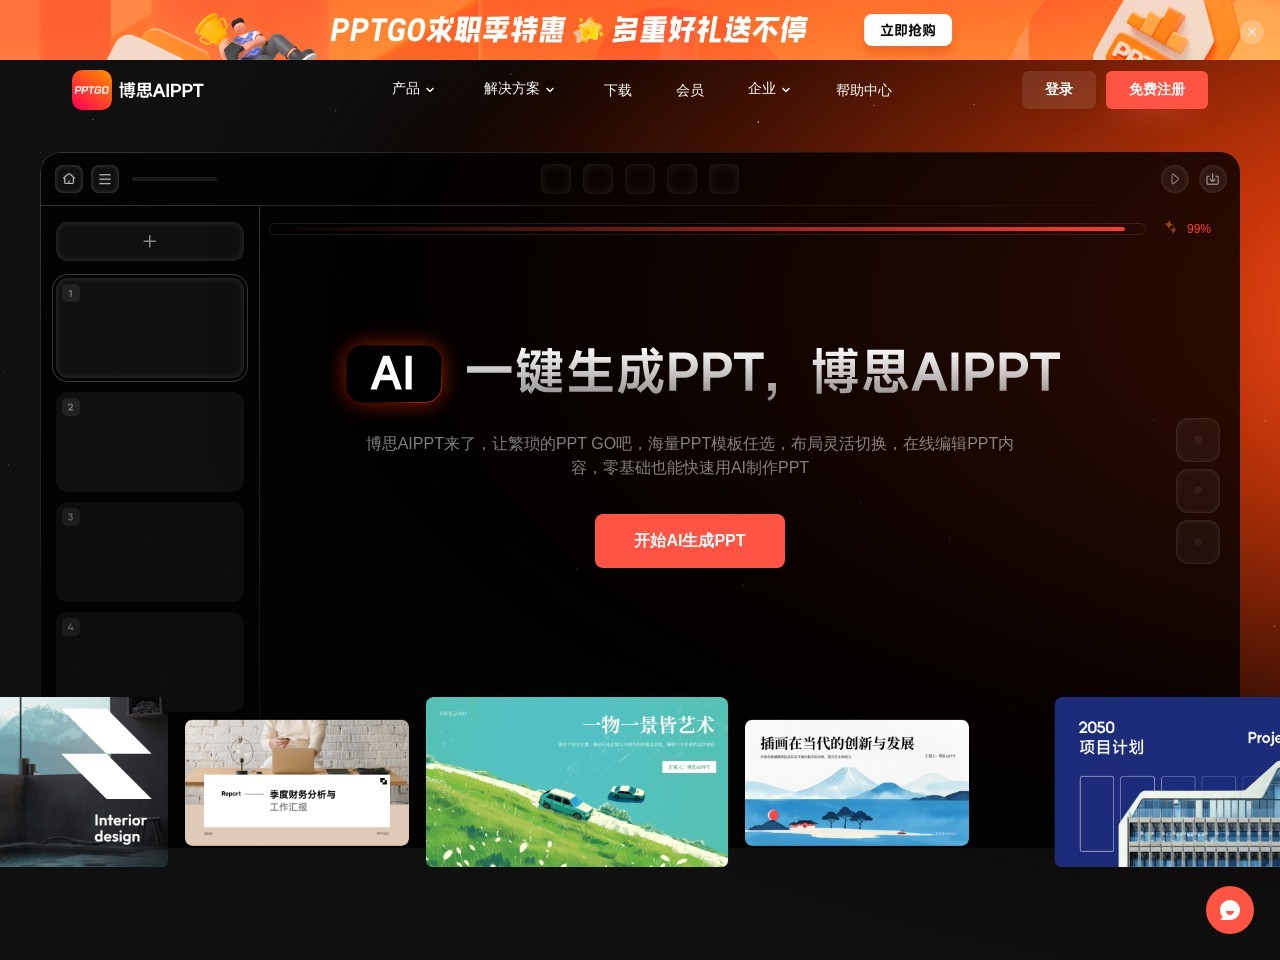
Task: Click the AI badge next to the headline
Action: point(393,373)
